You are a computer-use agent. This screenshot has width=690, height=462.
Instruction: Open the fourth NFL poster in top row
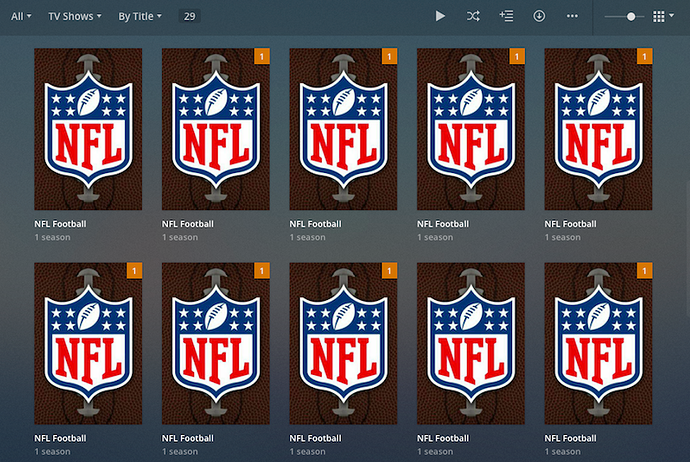tap(471, 129)
